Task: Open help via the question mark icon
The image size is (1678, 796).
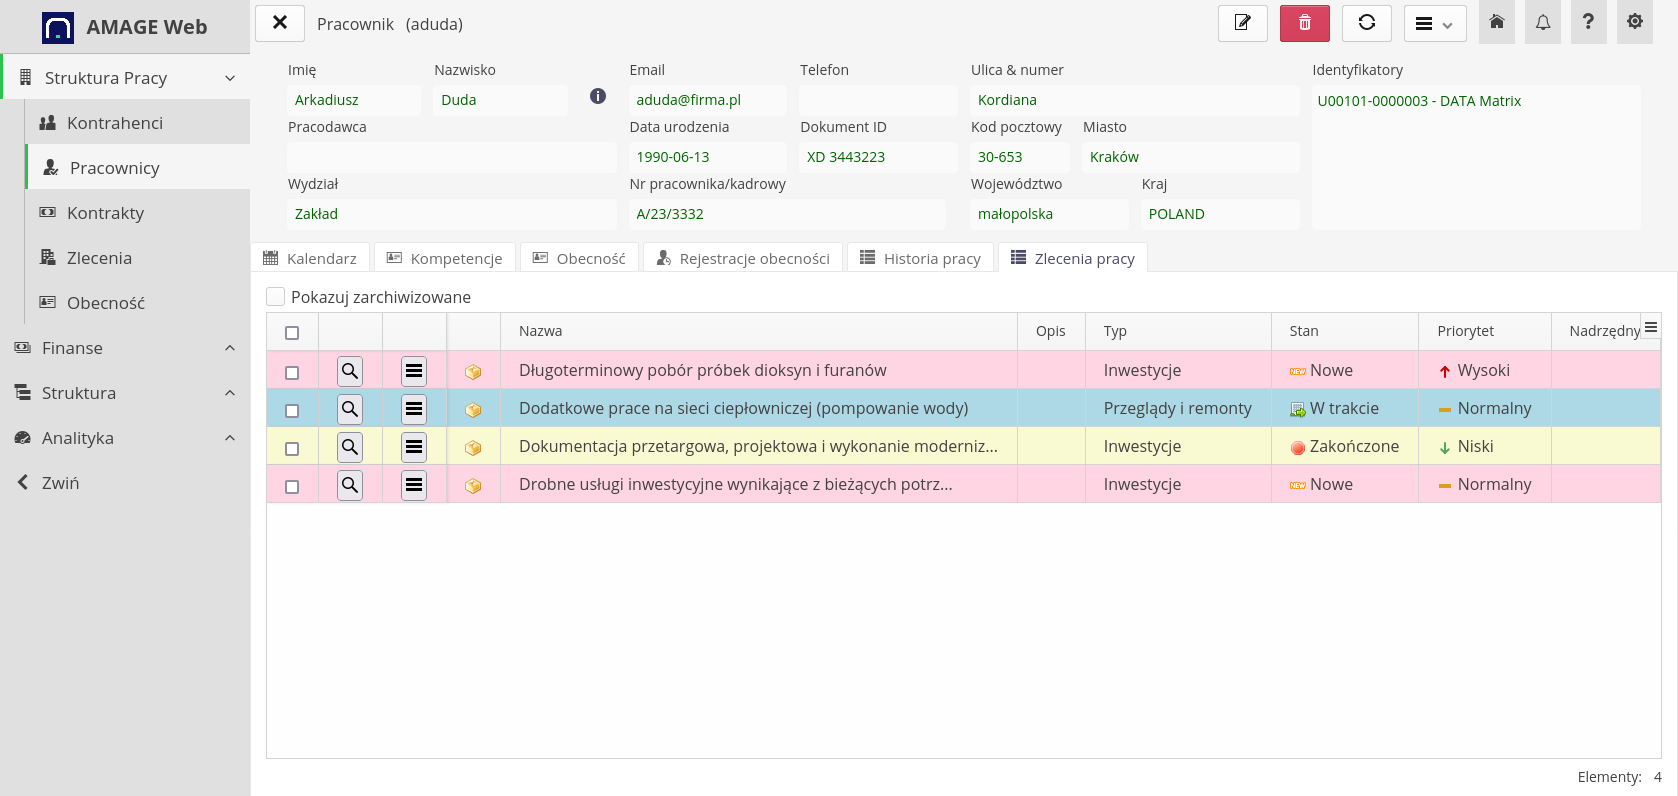Action: pos(1588,22)
